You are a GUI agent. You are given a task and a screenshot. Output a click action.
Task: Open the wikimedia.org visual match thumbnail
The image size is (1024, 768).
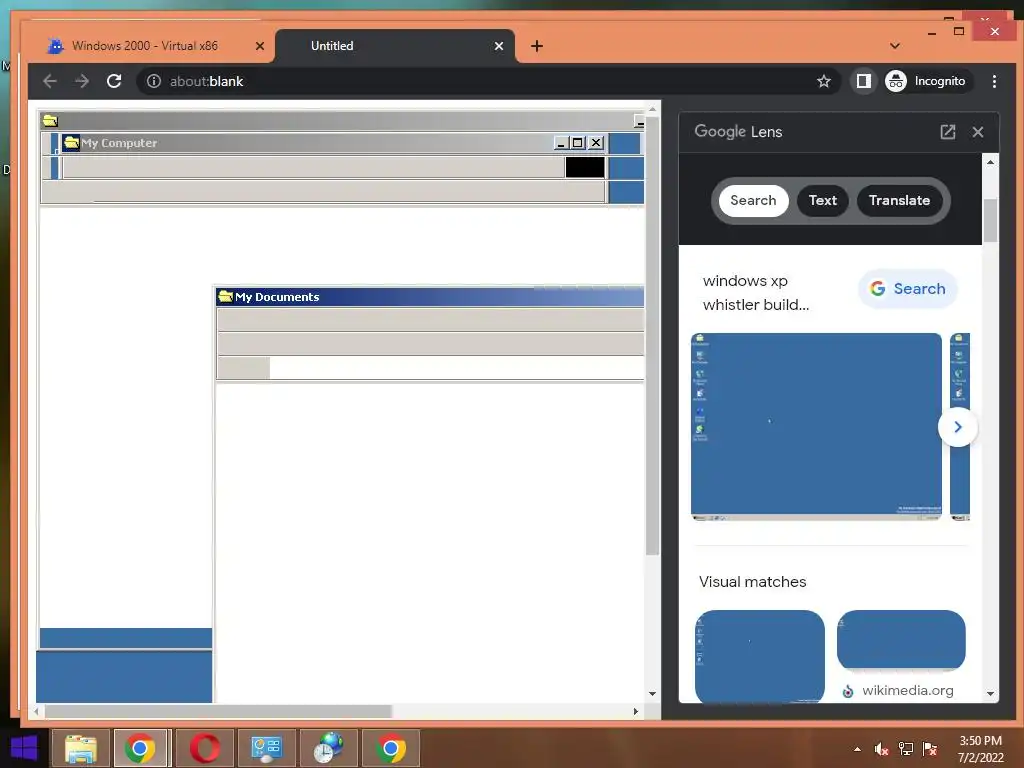901,640
